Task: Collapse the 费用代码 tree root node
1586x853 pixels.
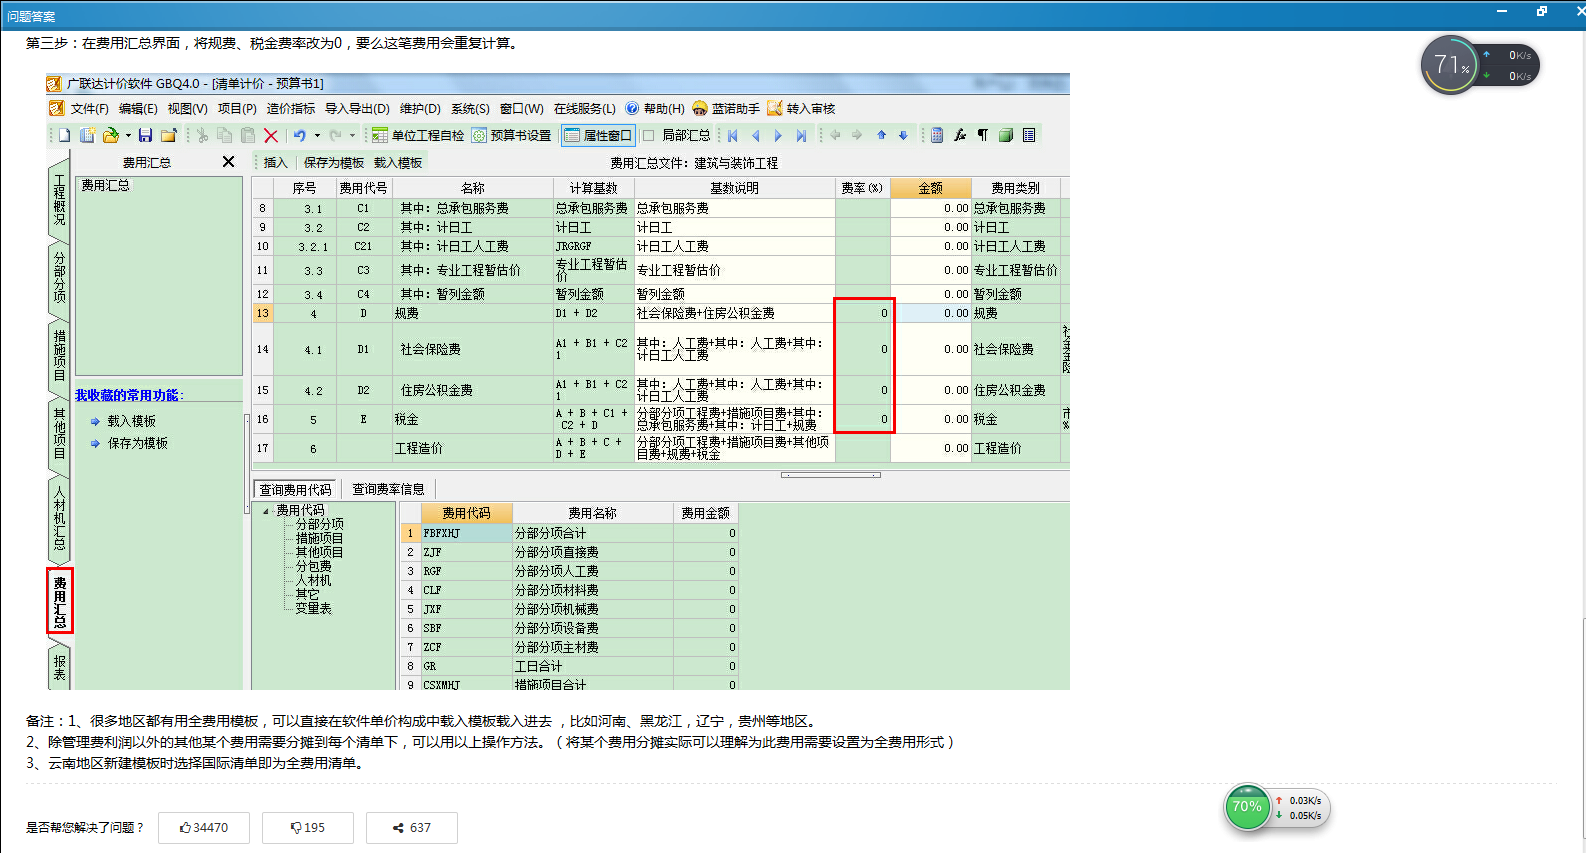Action: point(266,511)
